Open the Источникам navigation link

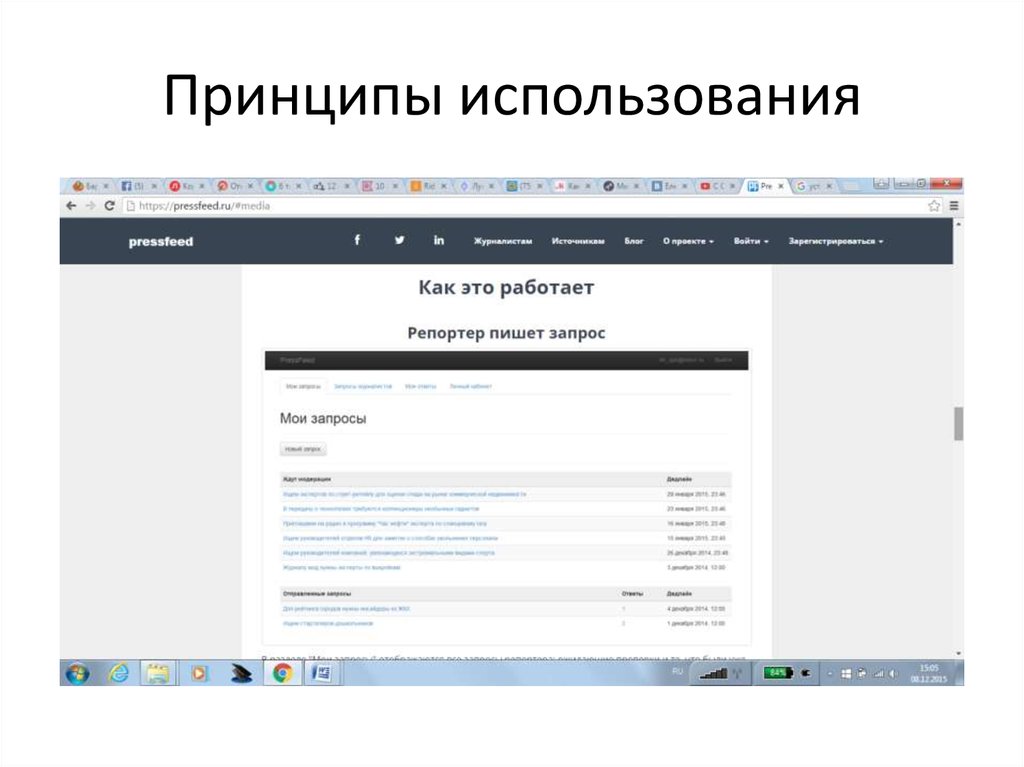tap(578, 240)
